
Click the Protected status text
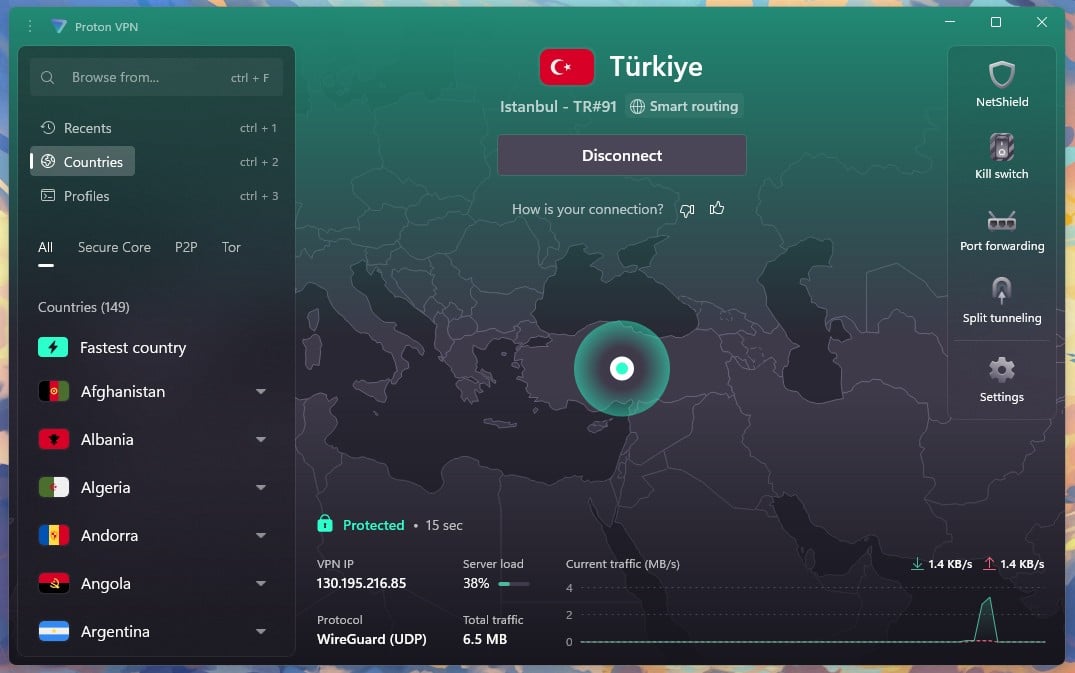coord(374,525)
